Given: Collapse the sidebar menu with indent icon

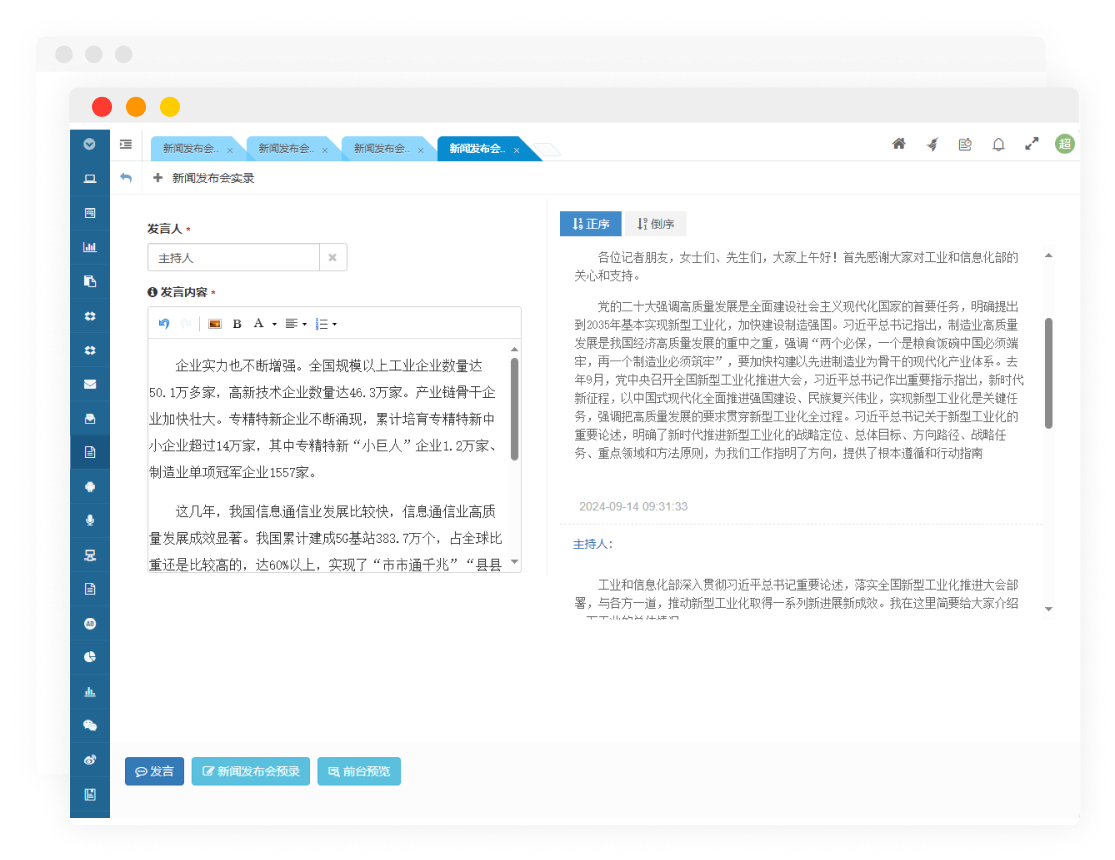Looking at the screenshot, I should coord(126,144).
